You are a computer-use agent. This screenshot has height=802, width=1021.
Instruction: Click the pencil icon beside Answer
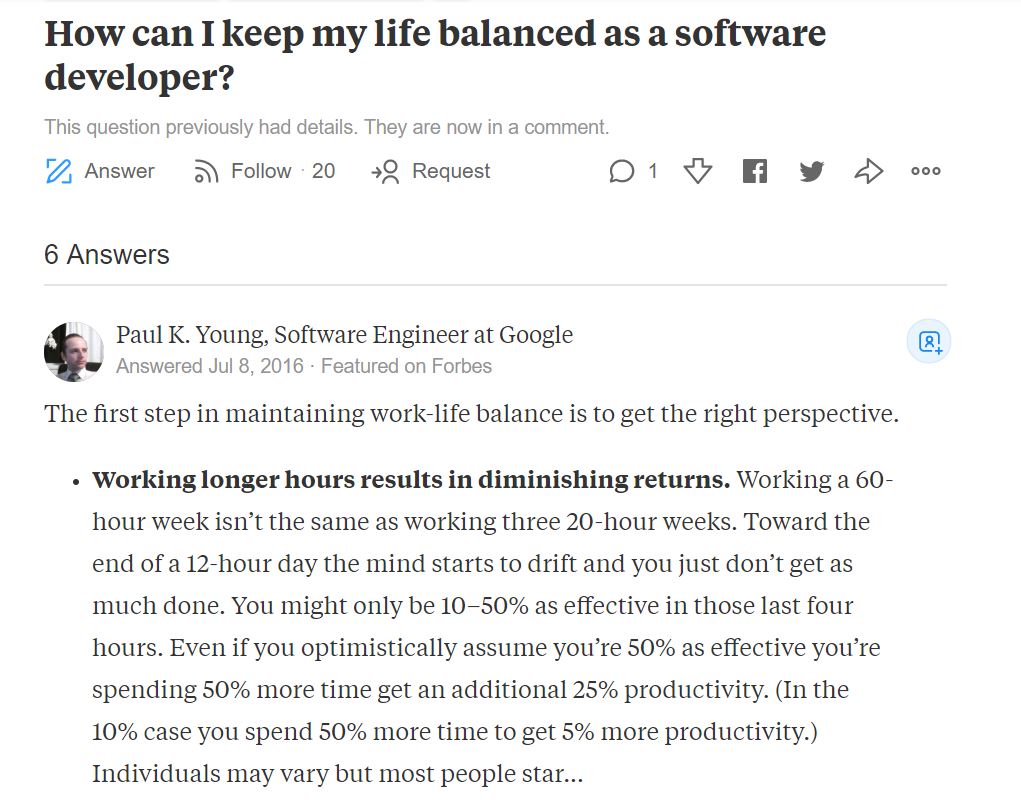(59, 171)
